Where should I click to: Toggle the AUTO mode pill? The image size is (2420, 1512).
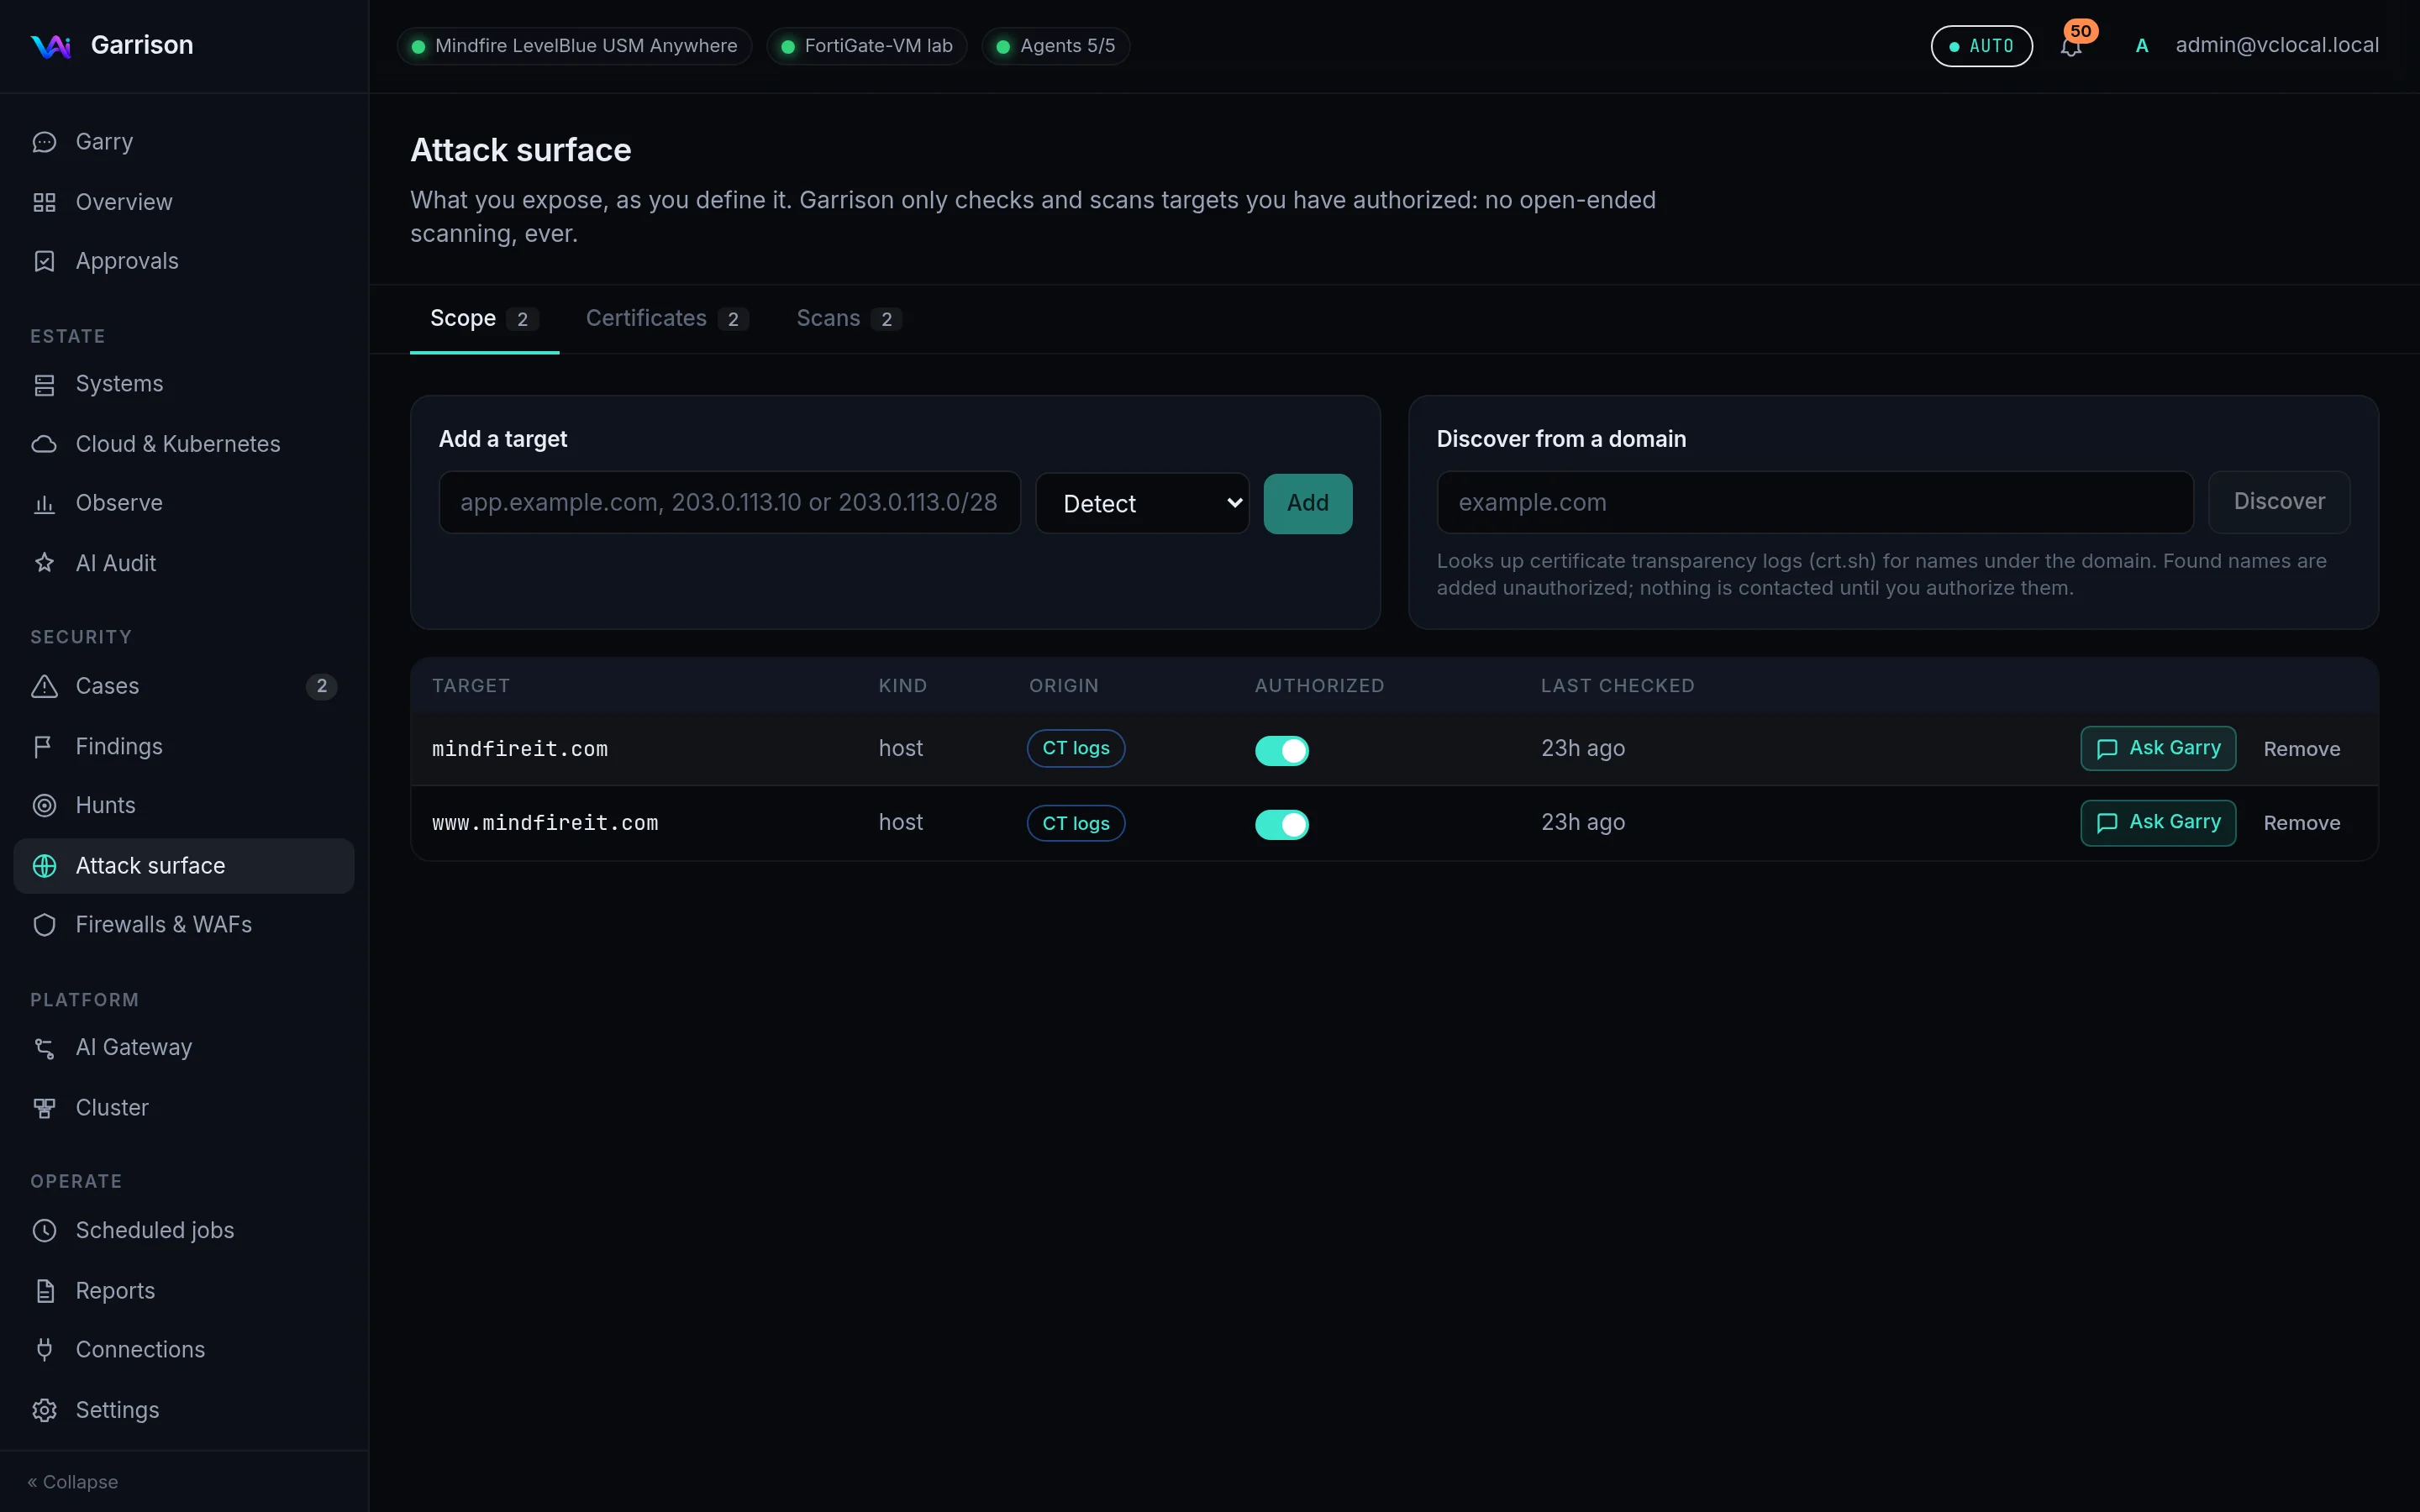point(1981,46)
